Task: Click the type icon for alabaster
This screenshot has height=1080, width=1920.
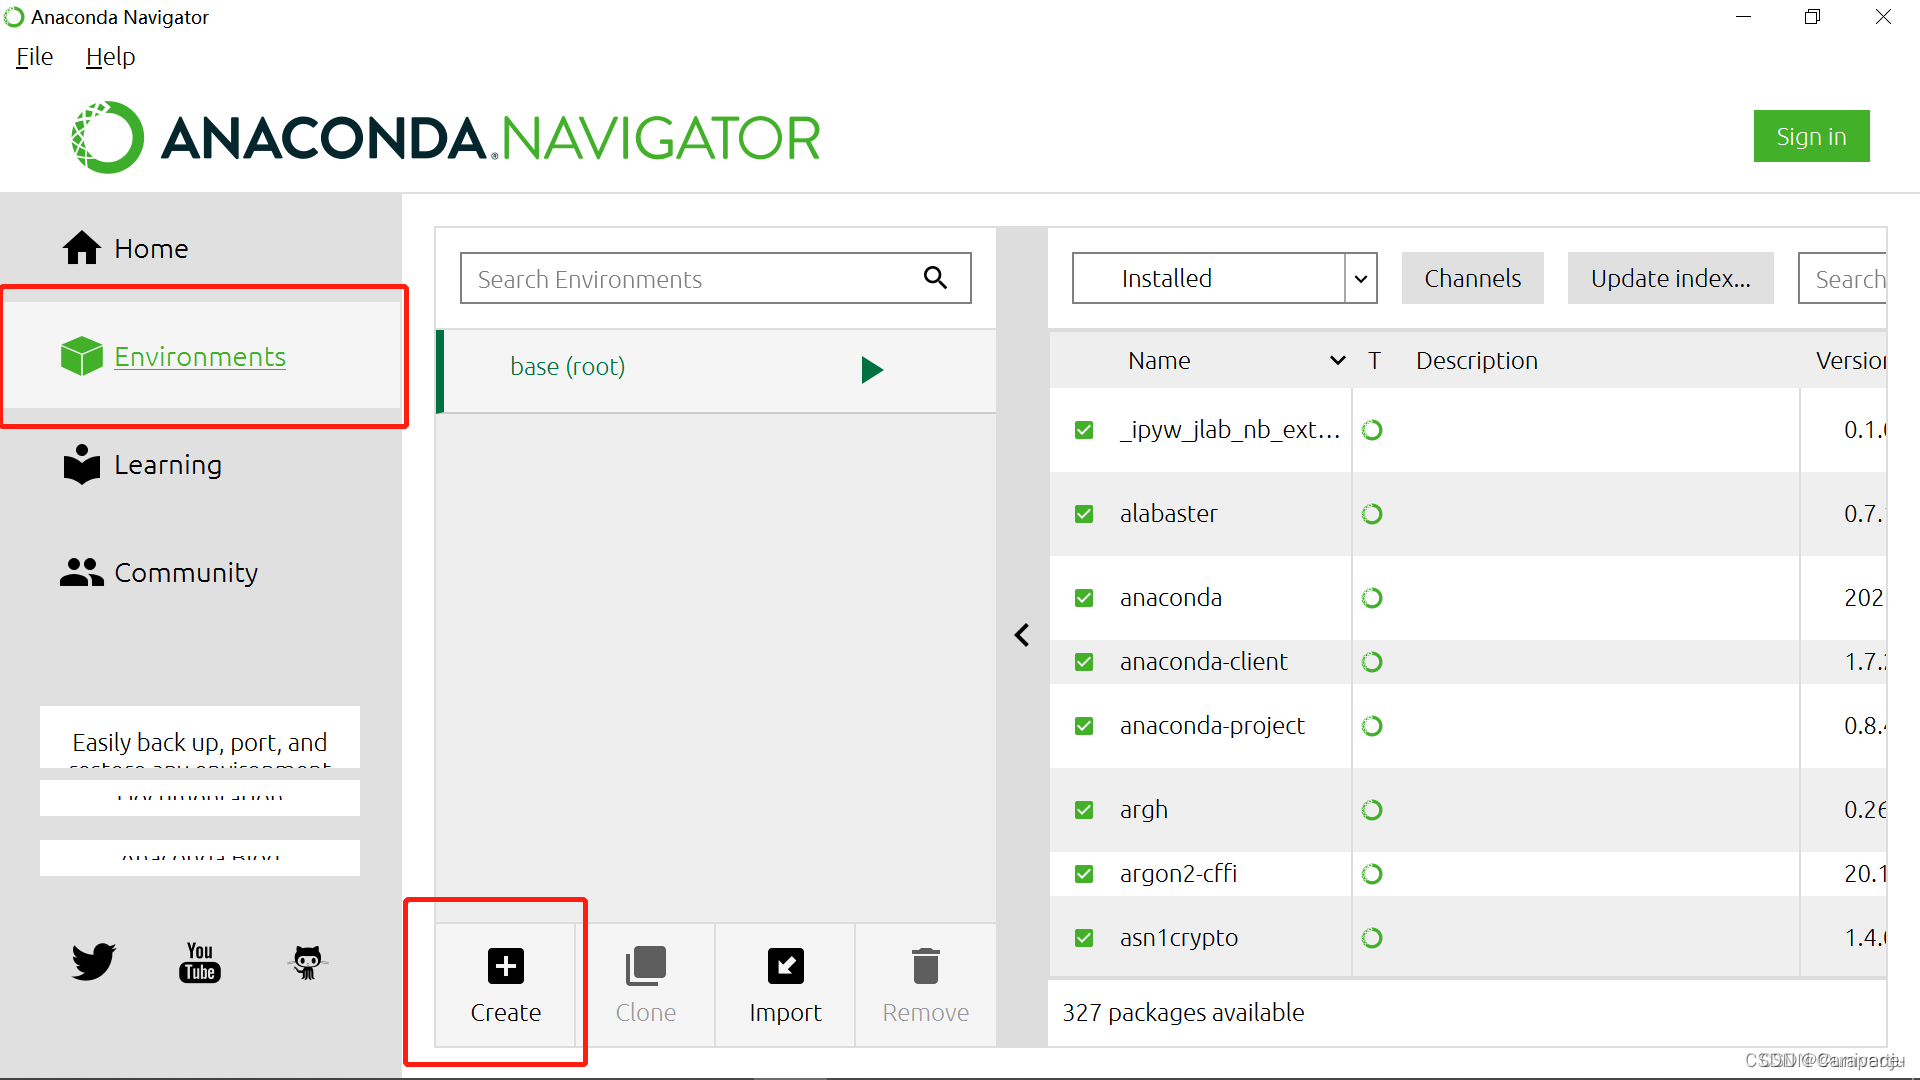Action: pyautogui.click(x=1372, y=514)
